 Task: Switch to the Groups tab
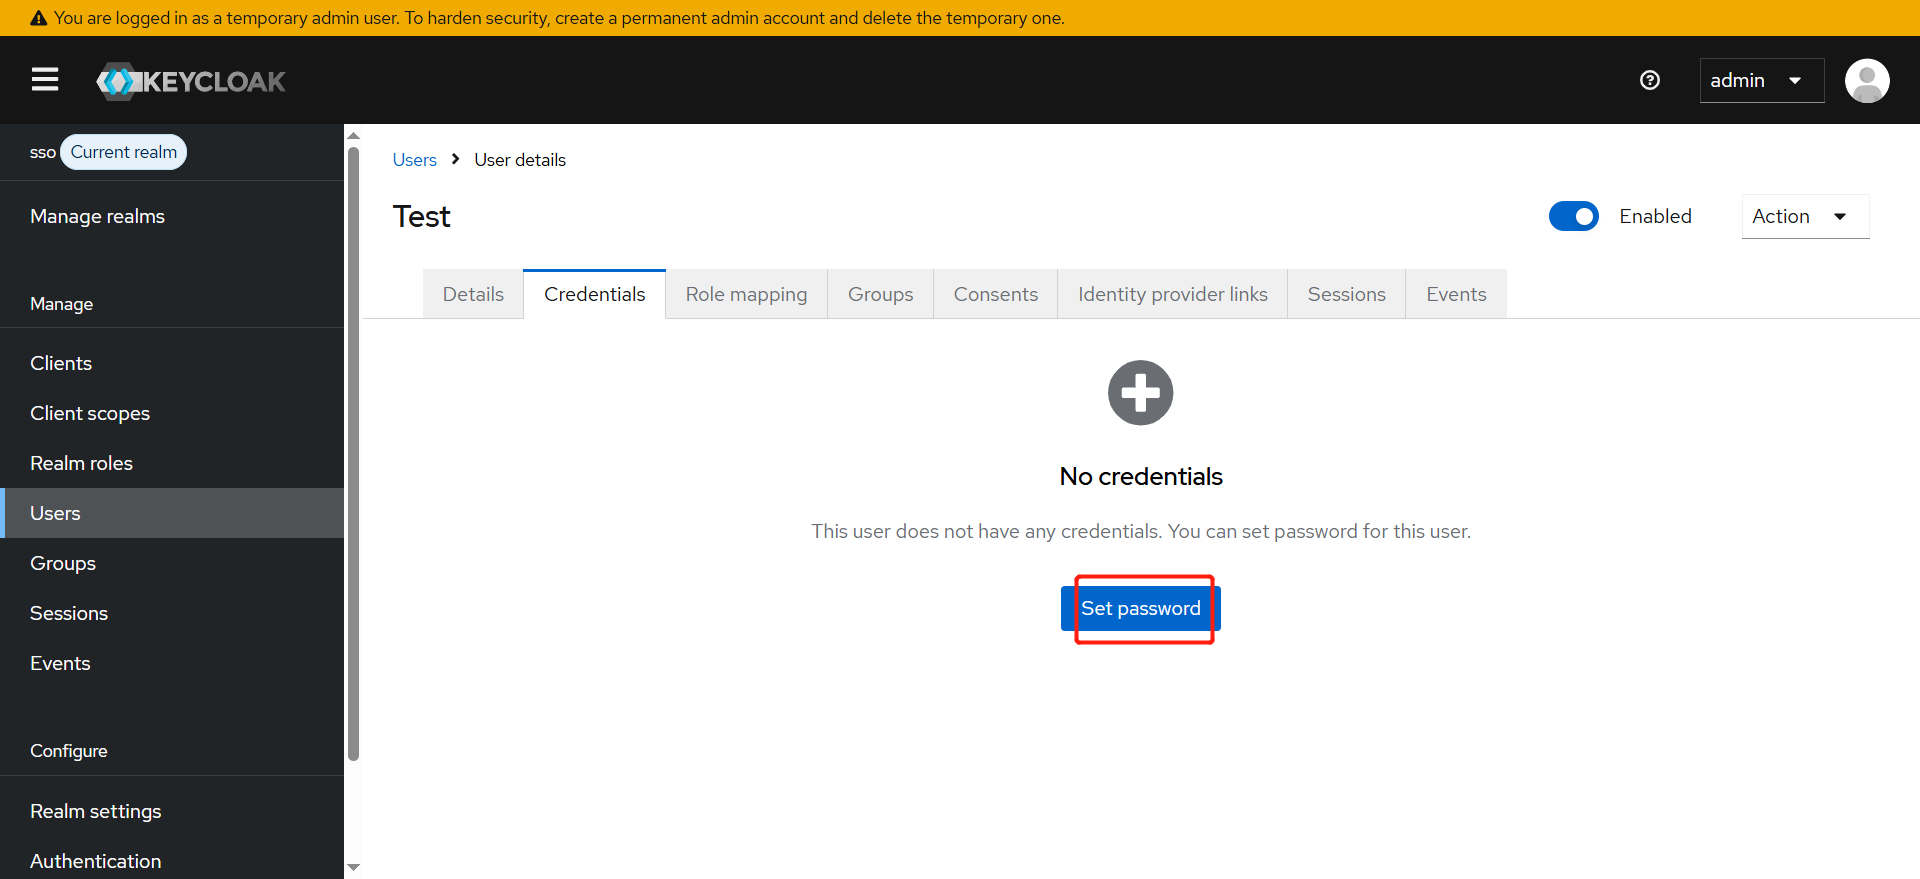880,294
